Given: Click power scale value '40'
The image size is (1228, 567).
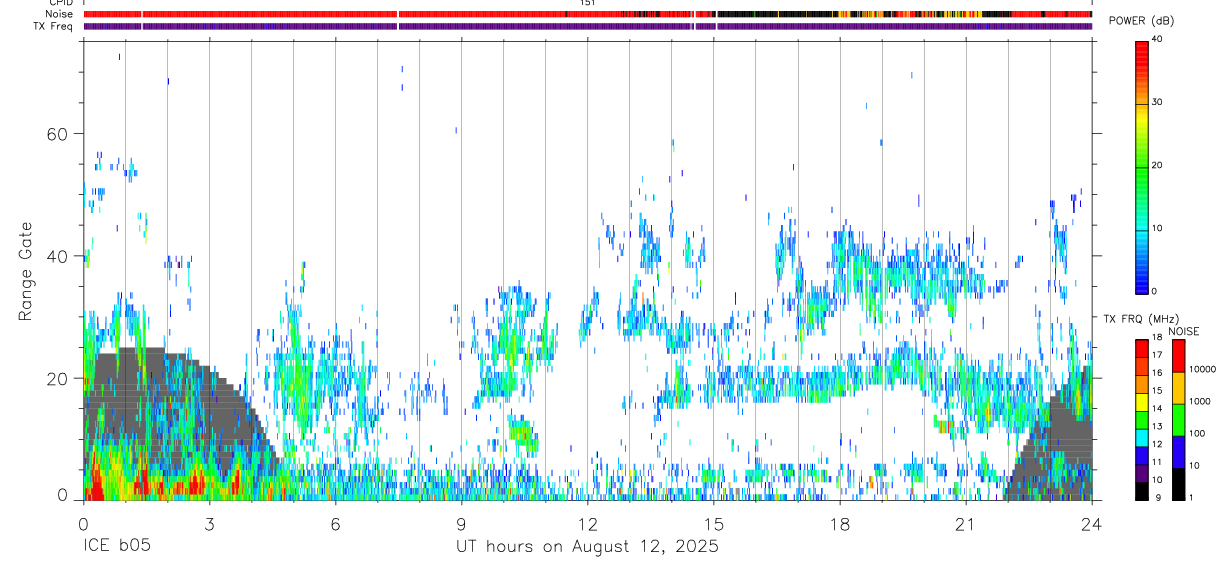Looking at the screenshot, I should (1158, 40).
